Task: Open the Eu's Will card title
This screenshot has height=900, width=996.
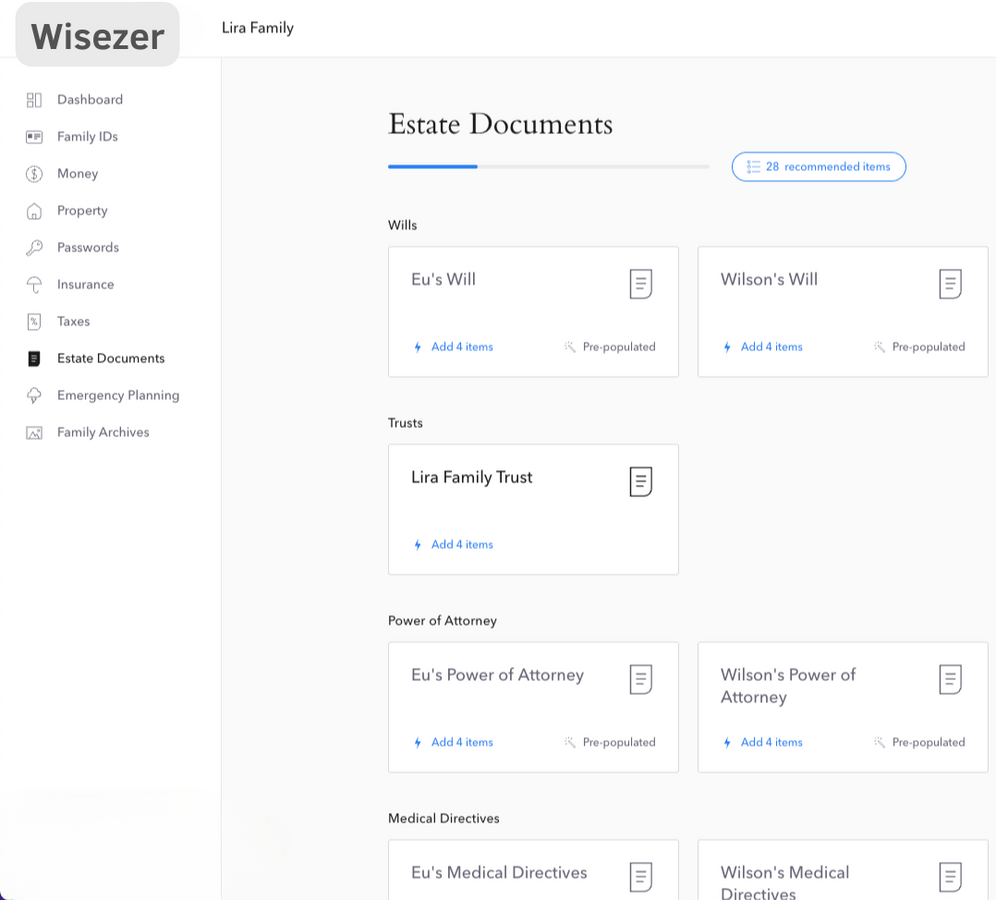Action: 443,279
